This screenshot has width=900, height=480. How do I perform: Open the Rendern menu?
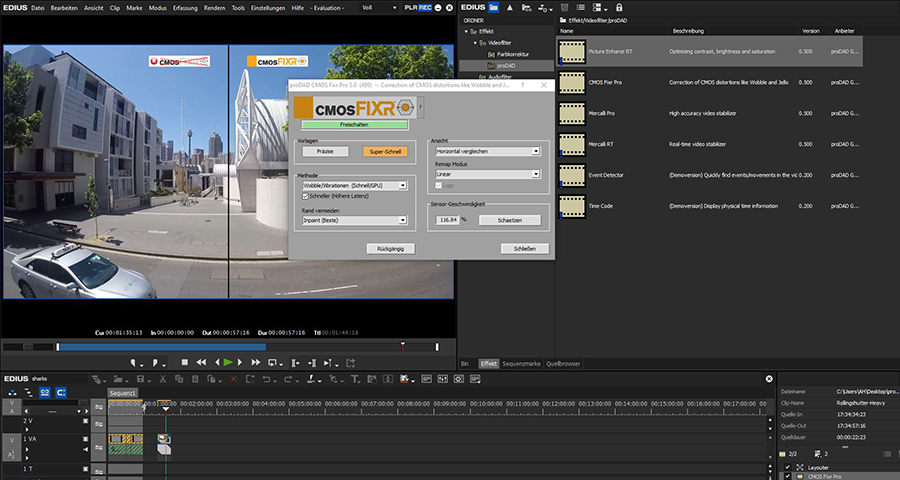(x=211, y=7)
